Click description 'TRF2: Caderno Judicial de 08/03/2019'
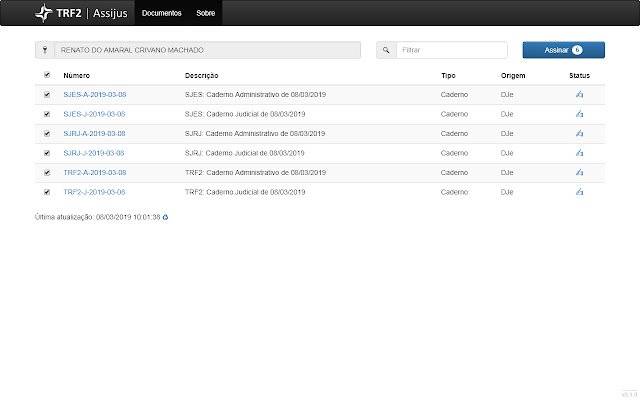640x400 pixels. 245,192
